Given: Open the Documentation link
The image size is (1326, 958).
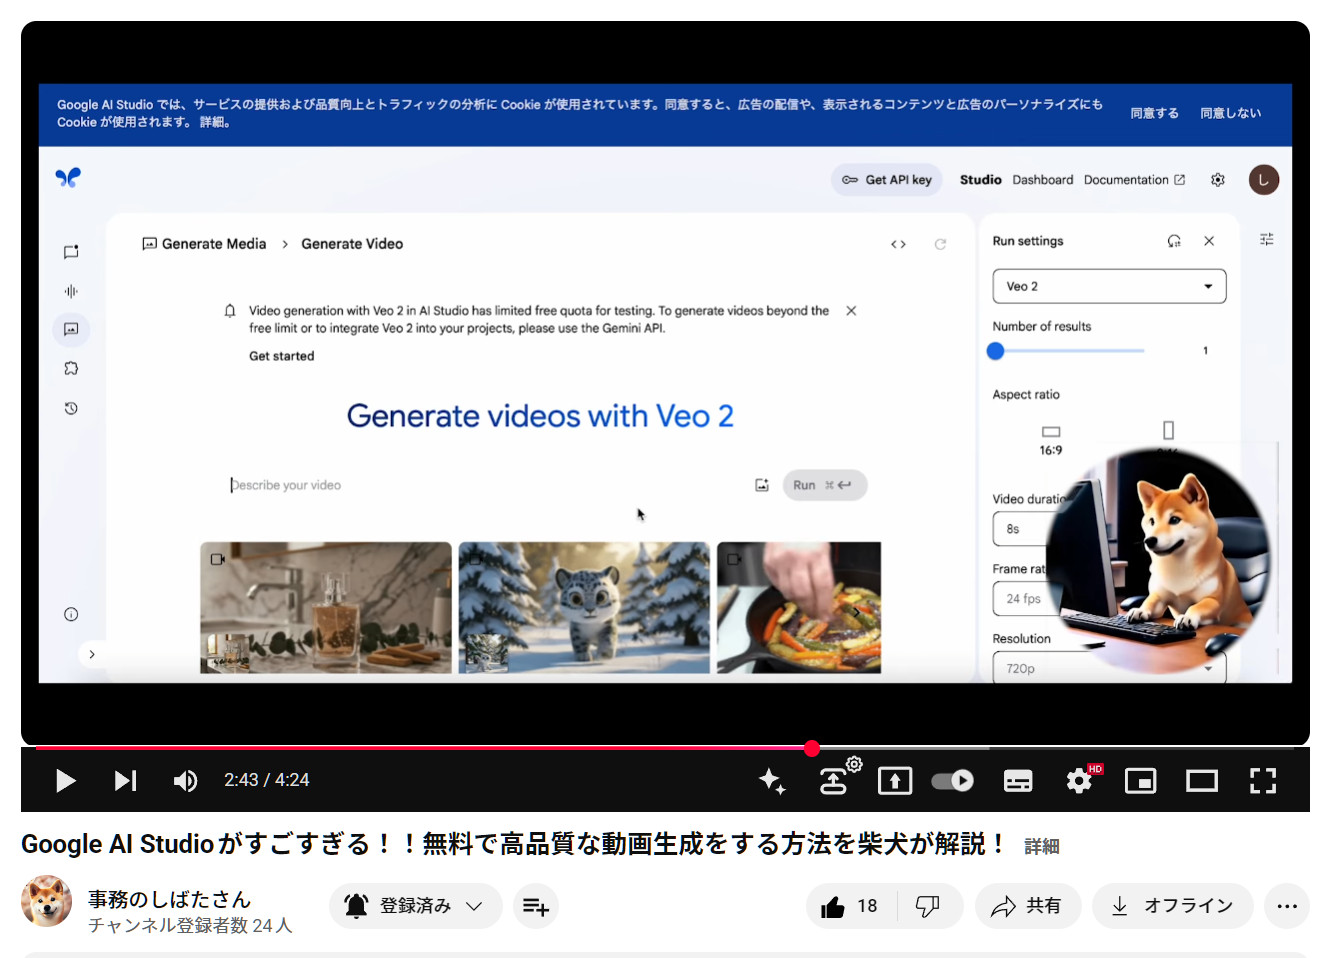Looking at the screenshot, I should point(1134,180).
